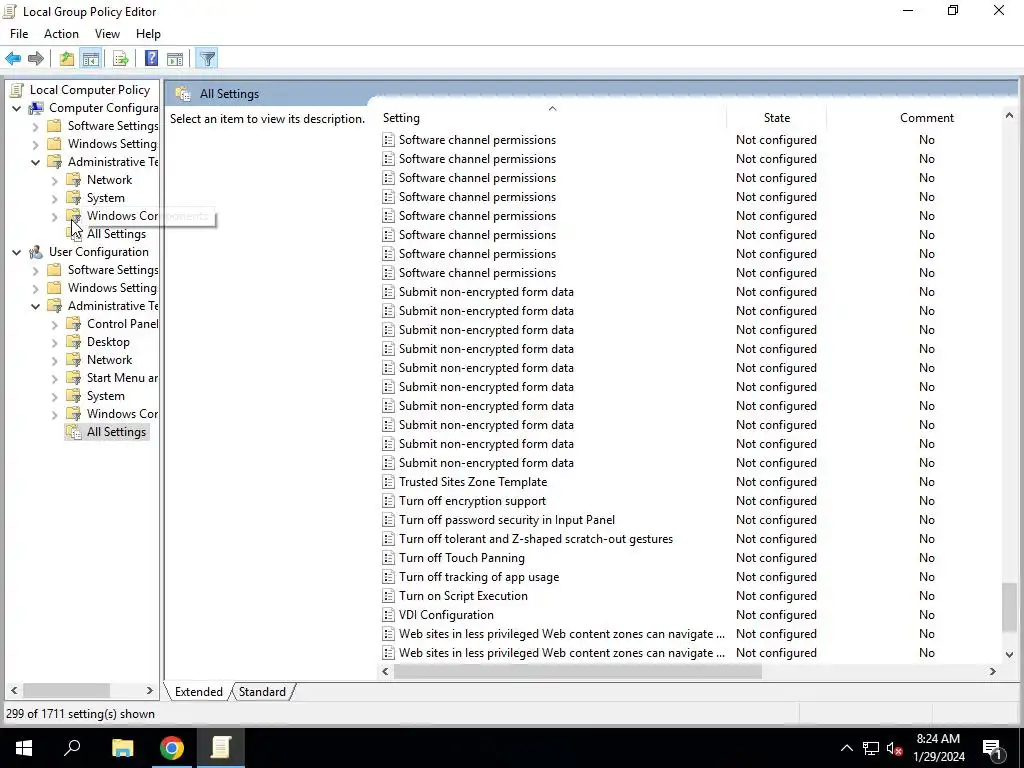This screenshot has height=768, width=1024.
Task: Toggle the Show/Hide Action Pane icon
Action: click(175, 59)
